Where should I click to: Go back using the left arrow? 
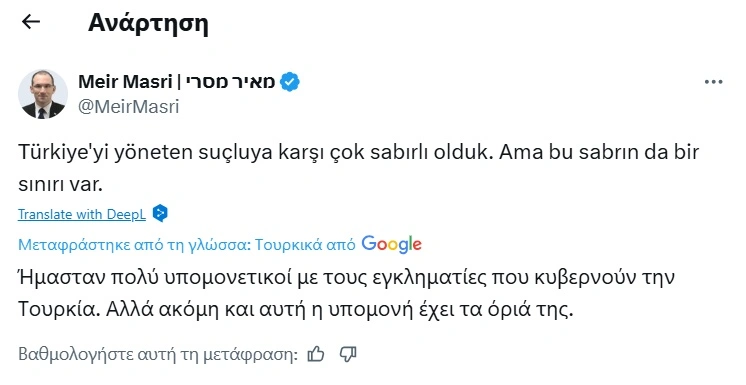coord(31,21)
